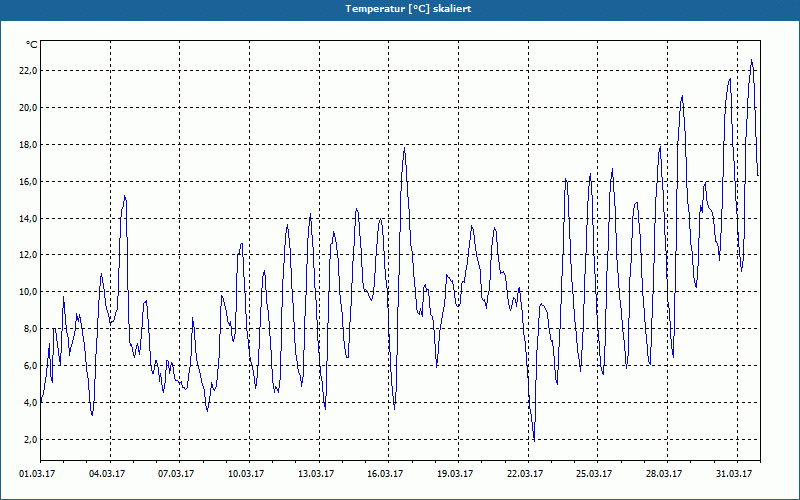The width and height of the screenshot is (800, 500).
Task: Click the 01.03.17 date label
Action: click(x=37, y=474)
